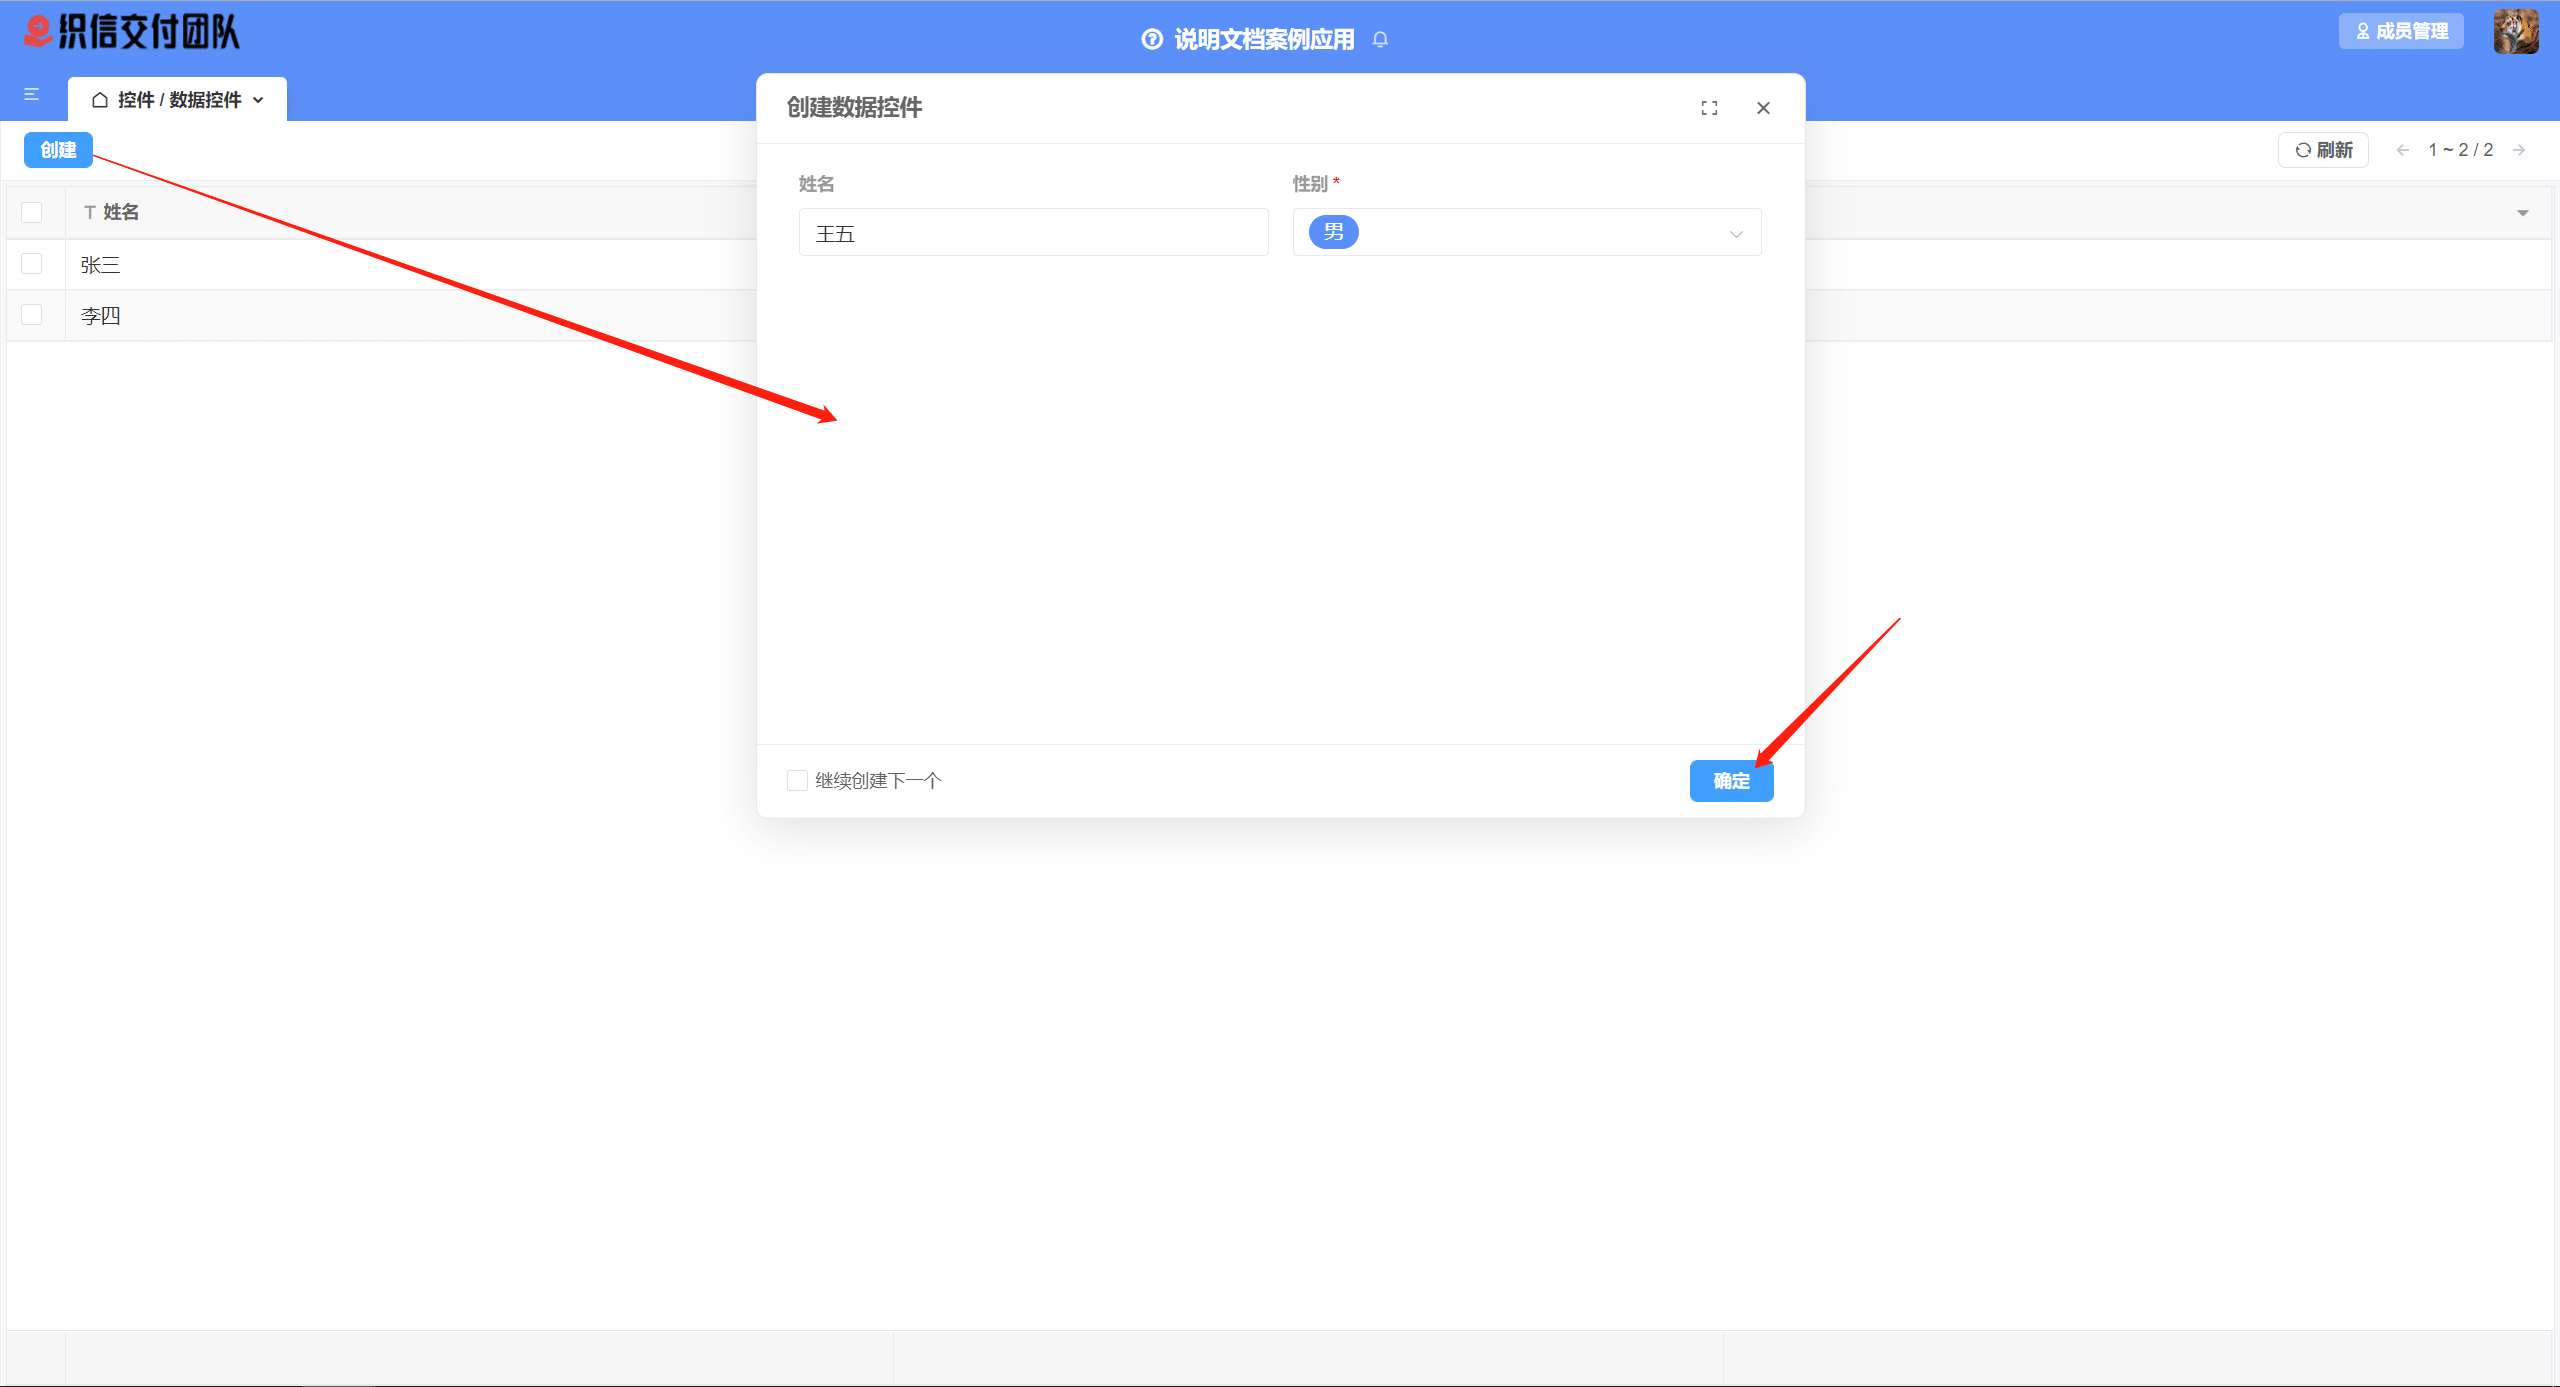The height and width of the screenshot is (1387, 2560).
Task: Expand the dialog to fullscreen
Action: pyautogui.click(x=1710, y=107)
